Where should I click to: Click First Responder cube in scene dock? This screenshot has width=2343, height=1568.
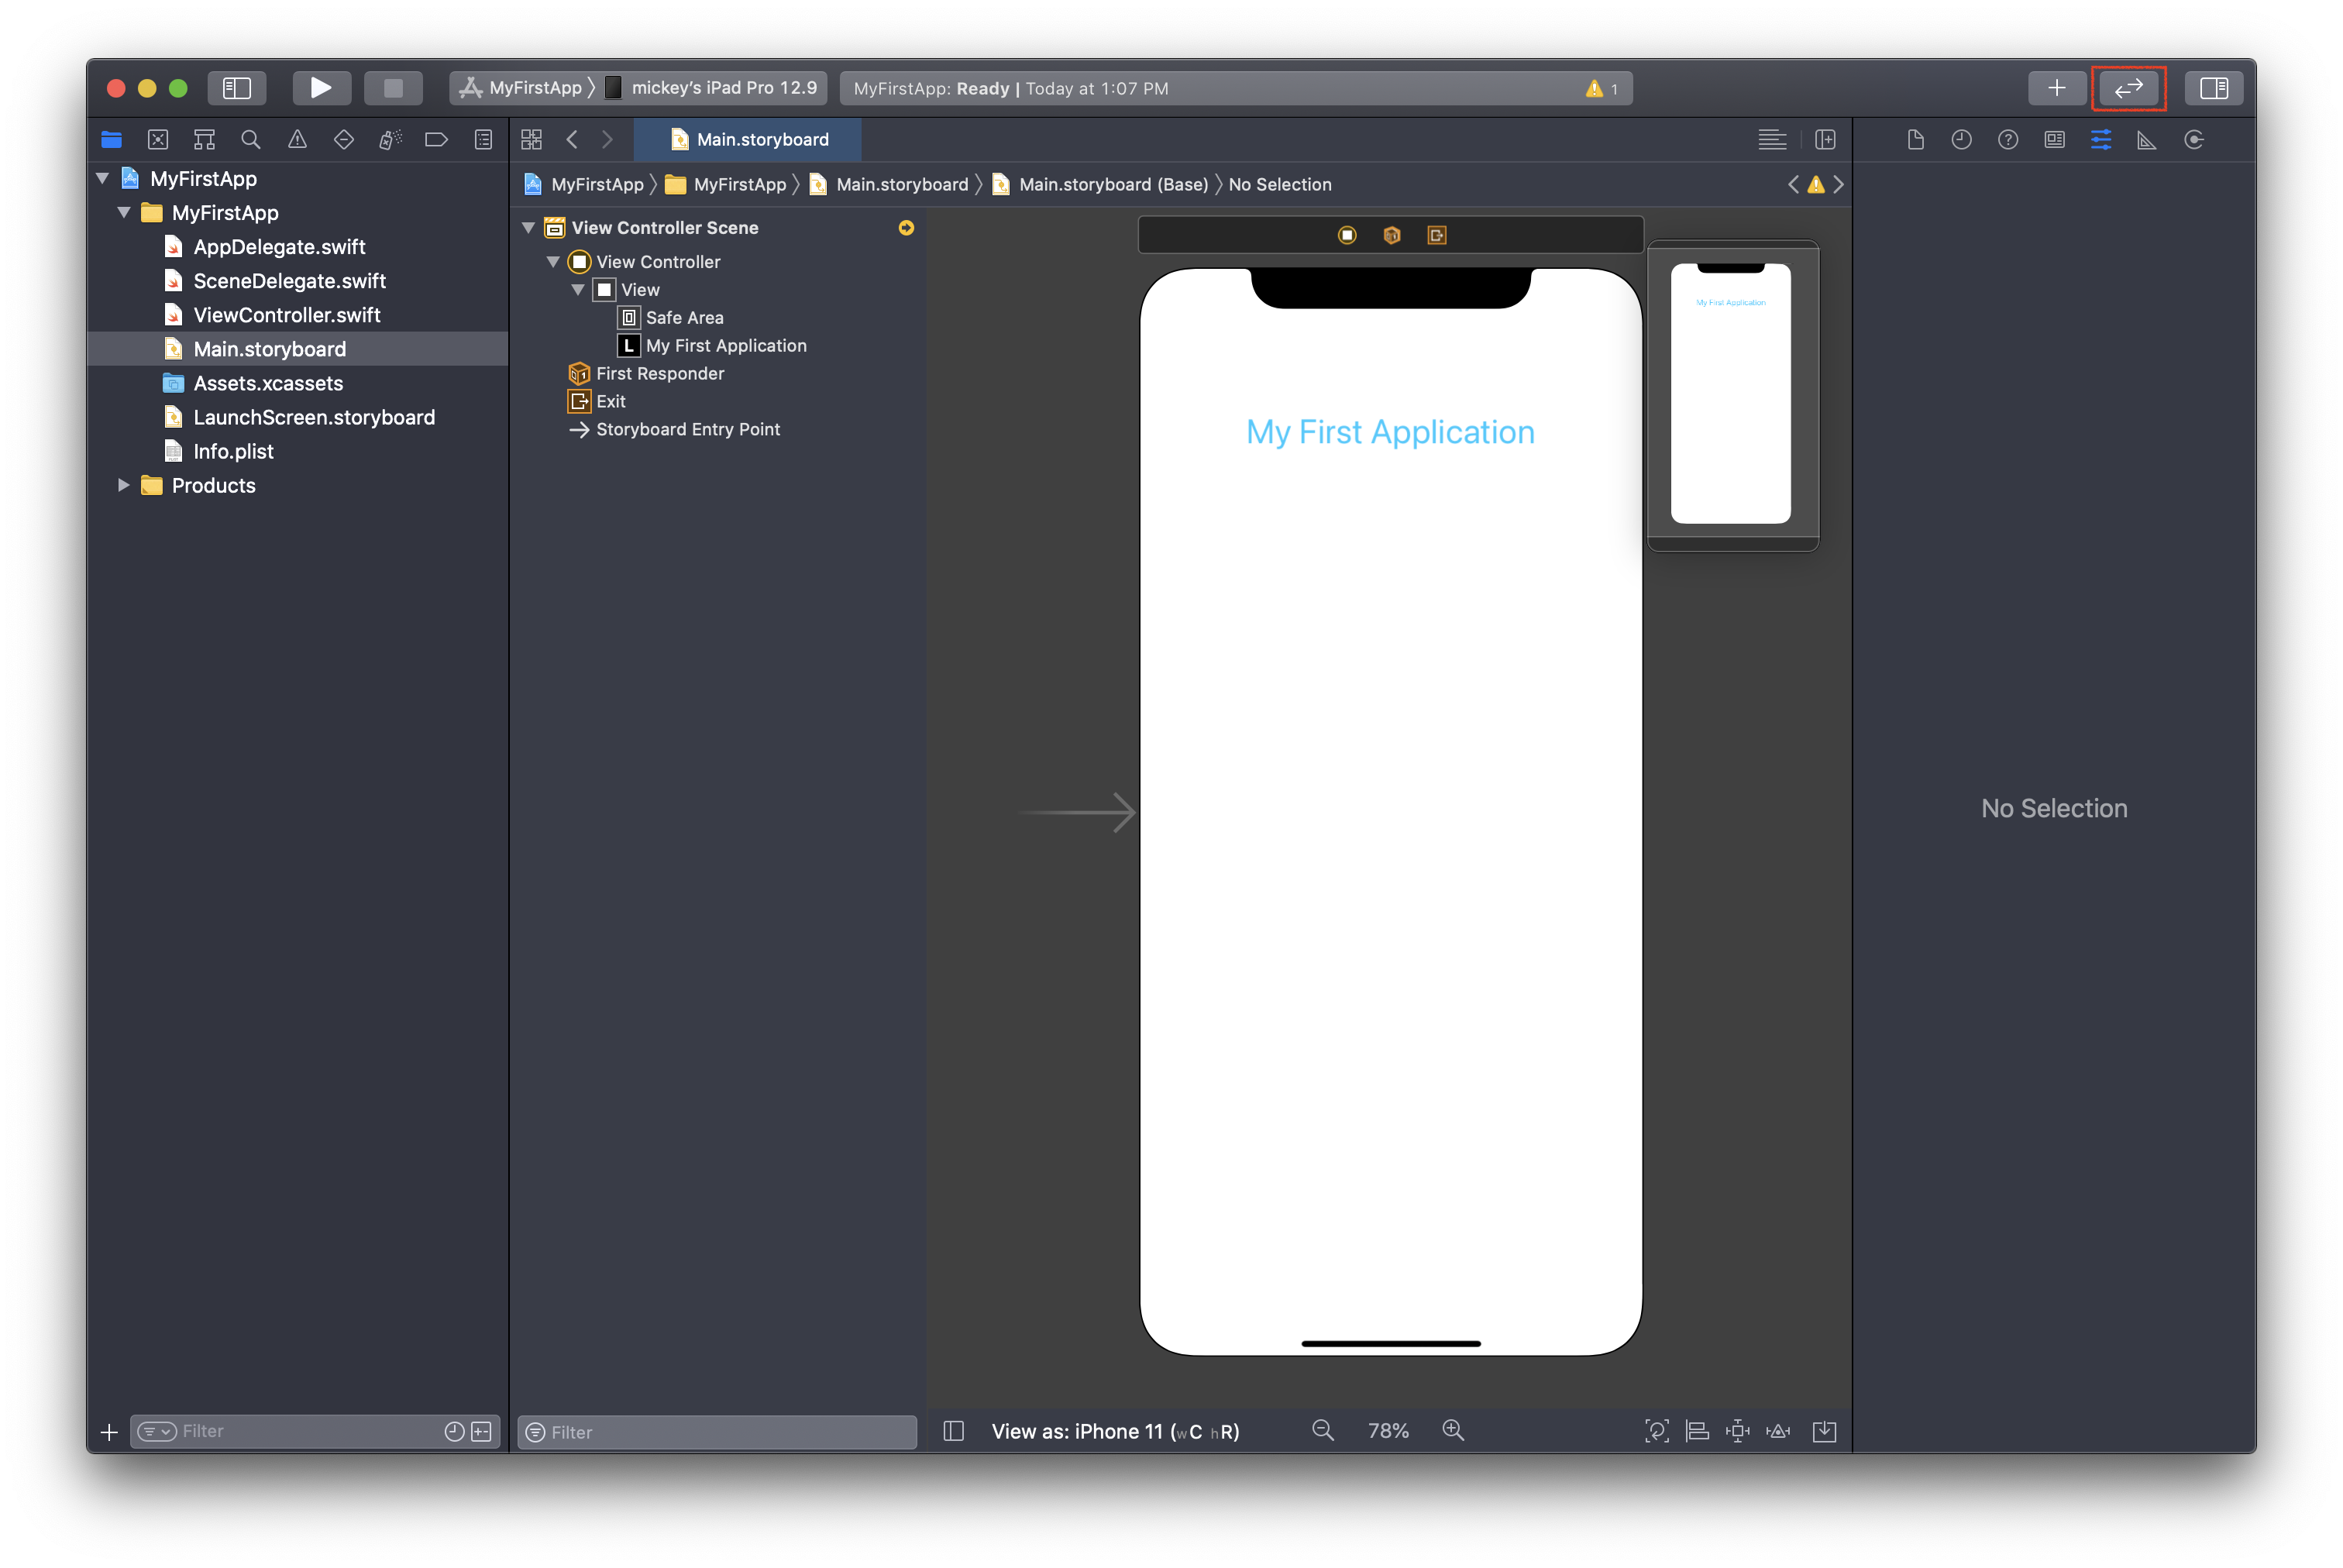click(x=1391, y=235)
